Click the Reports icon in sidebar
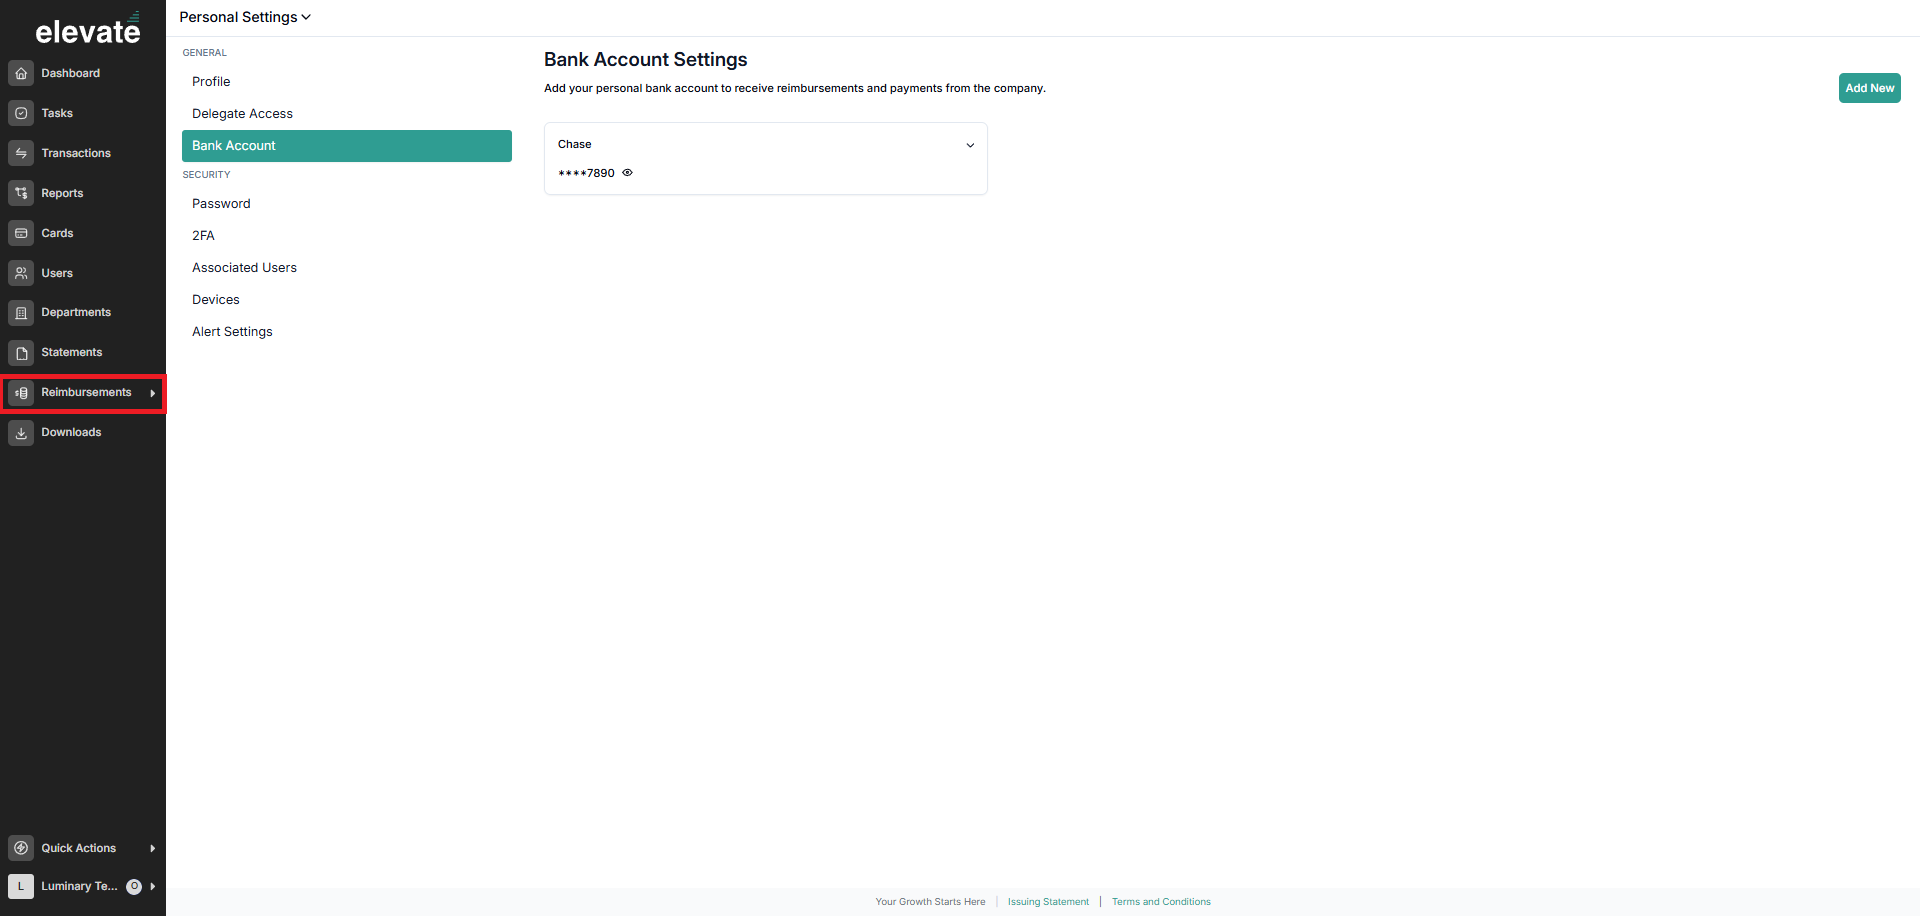Image resolution: width=1920 pixels, height=916 pixels. (21, 193)
